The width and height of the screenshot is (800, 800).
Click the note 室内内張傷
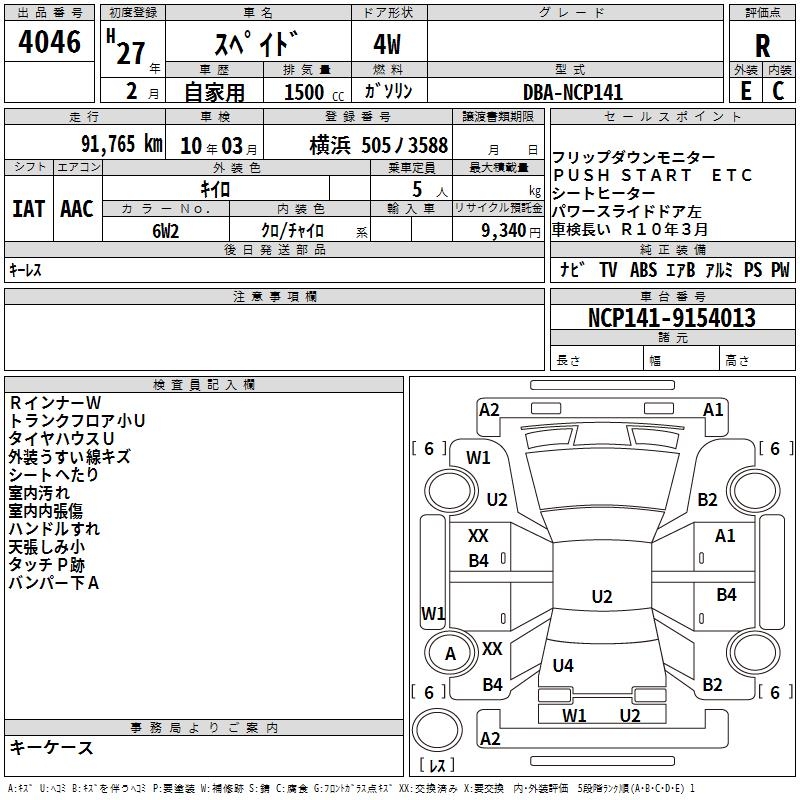(46, 511)
